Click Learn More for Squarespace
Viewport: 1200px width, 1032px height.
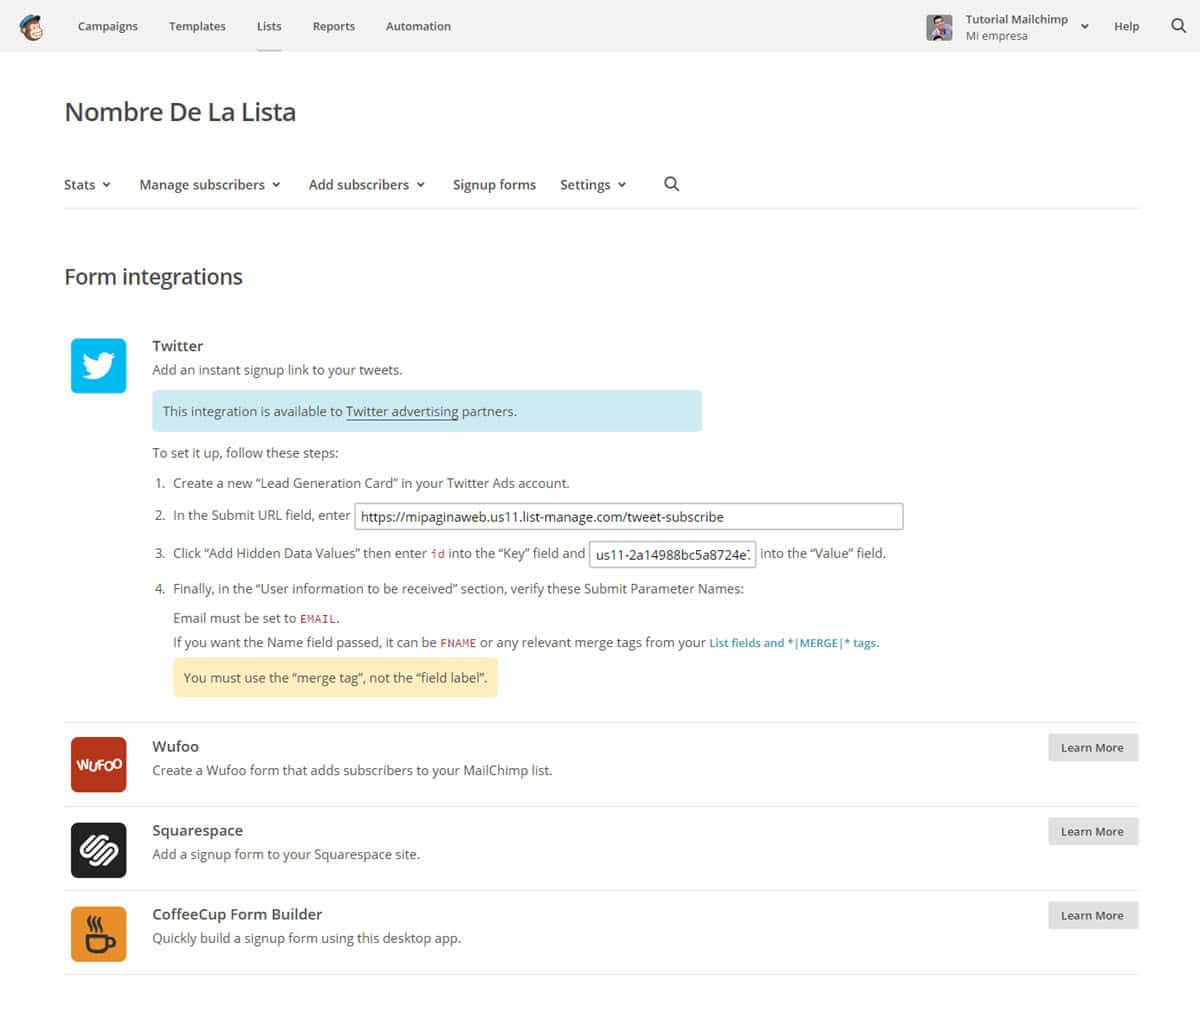(1093, 831)
